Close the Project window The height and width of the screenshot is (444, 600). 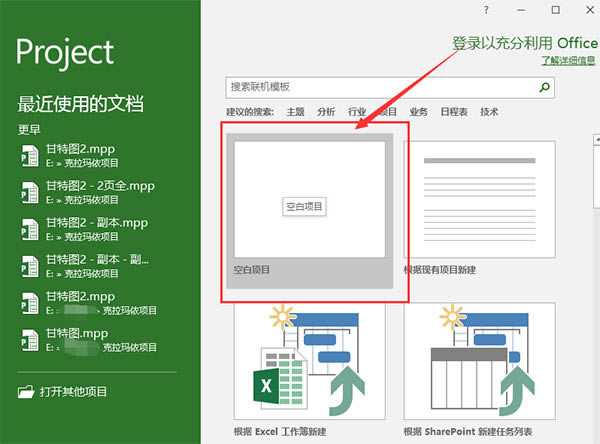click(590, 10)
